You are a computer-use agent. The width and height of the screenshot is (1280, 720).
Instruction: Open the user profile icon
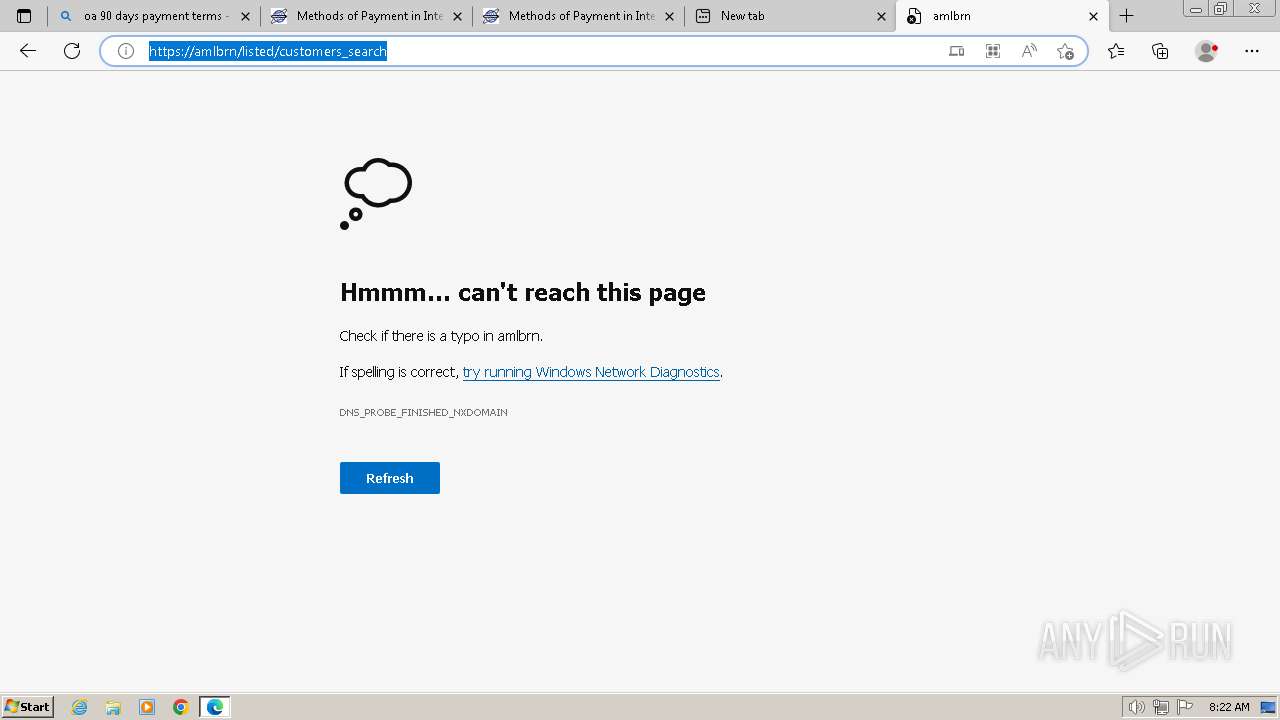click(1207, 51)
